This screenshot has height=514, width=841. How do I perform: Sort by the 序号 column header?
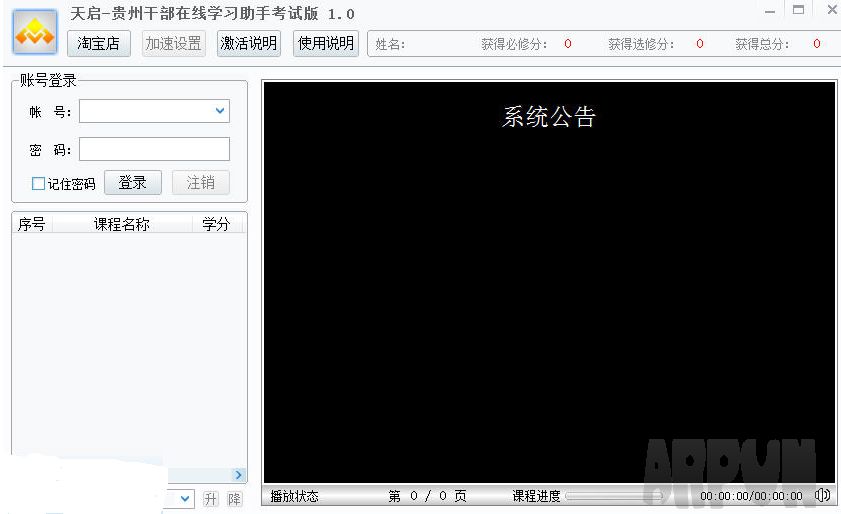coord(32,224)
